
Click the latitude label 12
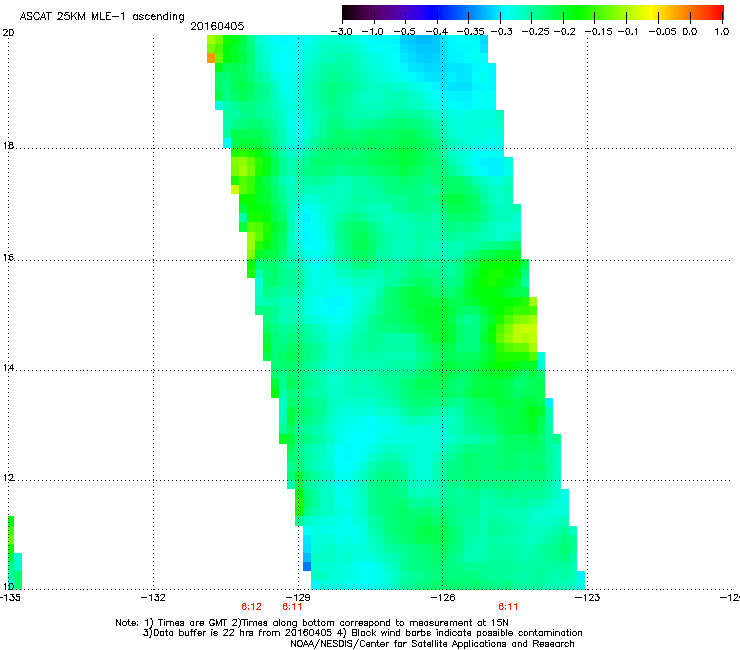[8, 478]
